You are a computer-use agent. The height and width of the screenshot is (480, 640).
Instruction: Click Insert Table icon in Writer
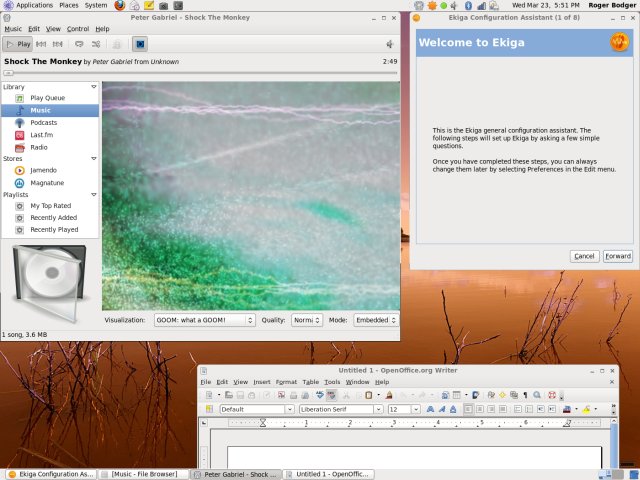(456, 395)
